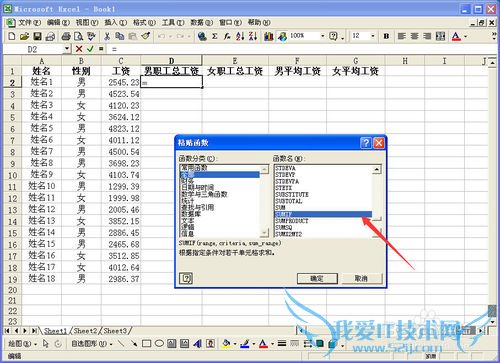Click the Cut scissors icon
The width and height of the screenshot is (500, 363).
[107, 36]
